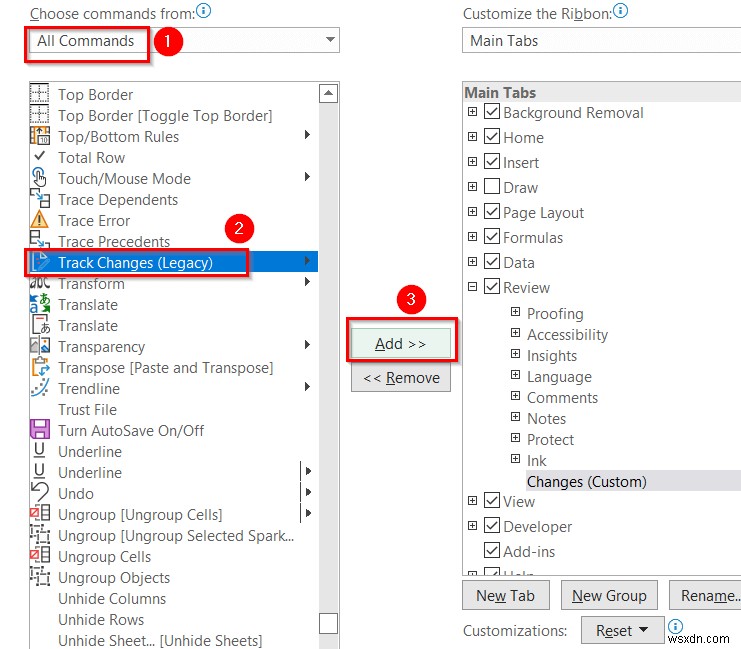741x649 pixels.
Task: Open the Reset customizations dropdown
Action: click(622, 630)
